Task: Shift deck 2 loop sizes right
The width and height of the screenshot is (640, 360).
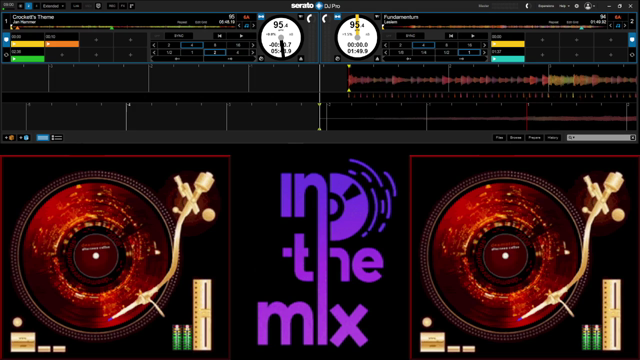Action: point(484,45)
